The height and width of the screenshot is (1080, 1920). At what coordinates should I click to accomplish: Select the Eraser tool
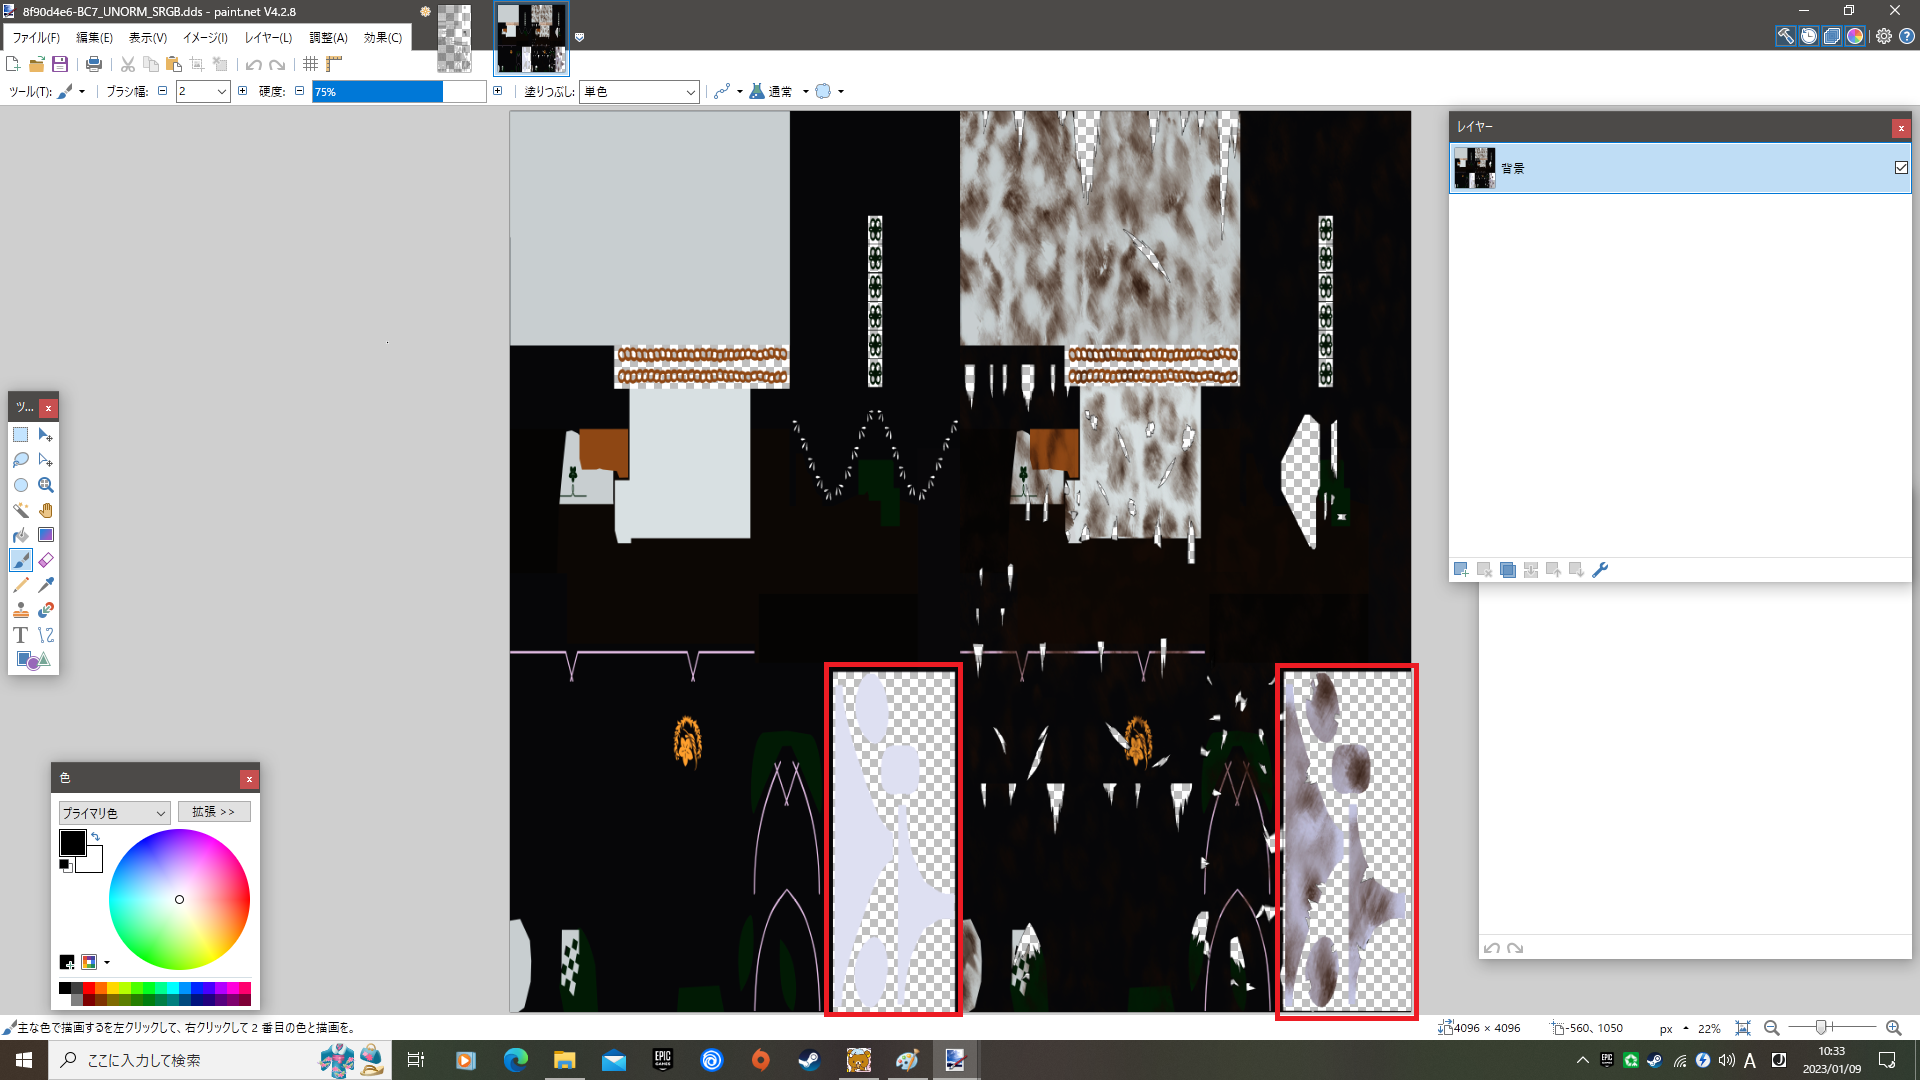click(x=46, y=560)
